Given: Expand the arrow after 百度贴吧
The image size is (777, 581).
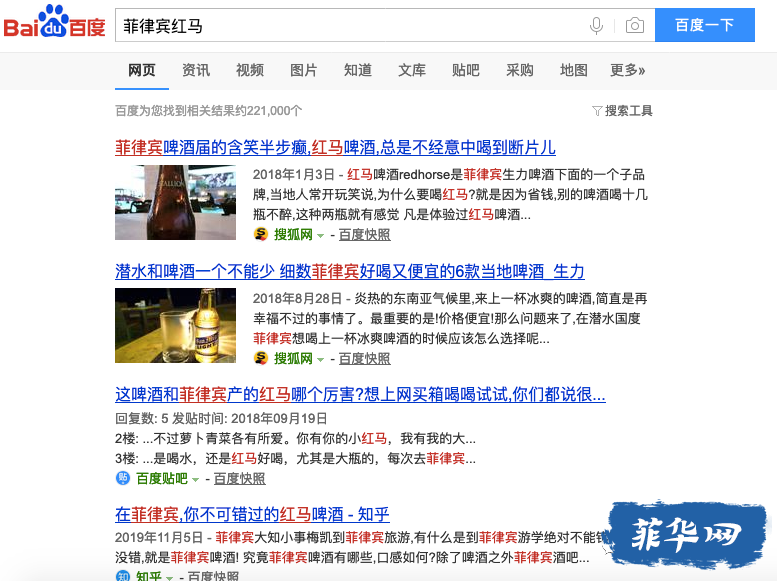Looking at the screenshot, I should [x=195, y=479].
